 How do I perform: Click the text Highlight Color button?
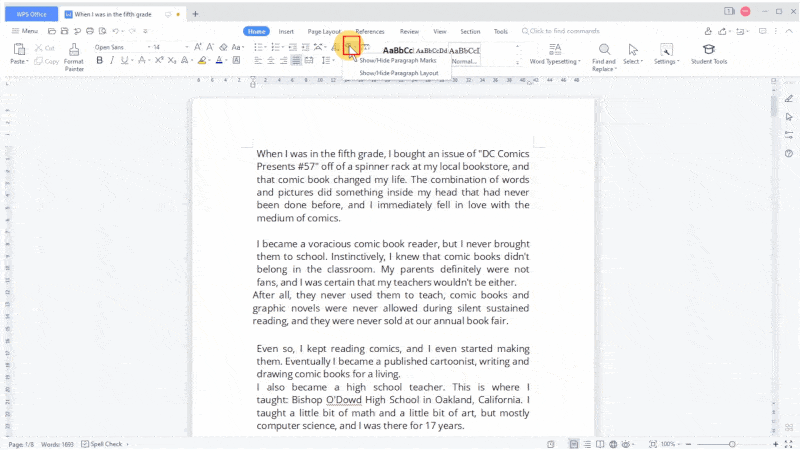pos(202,60)
